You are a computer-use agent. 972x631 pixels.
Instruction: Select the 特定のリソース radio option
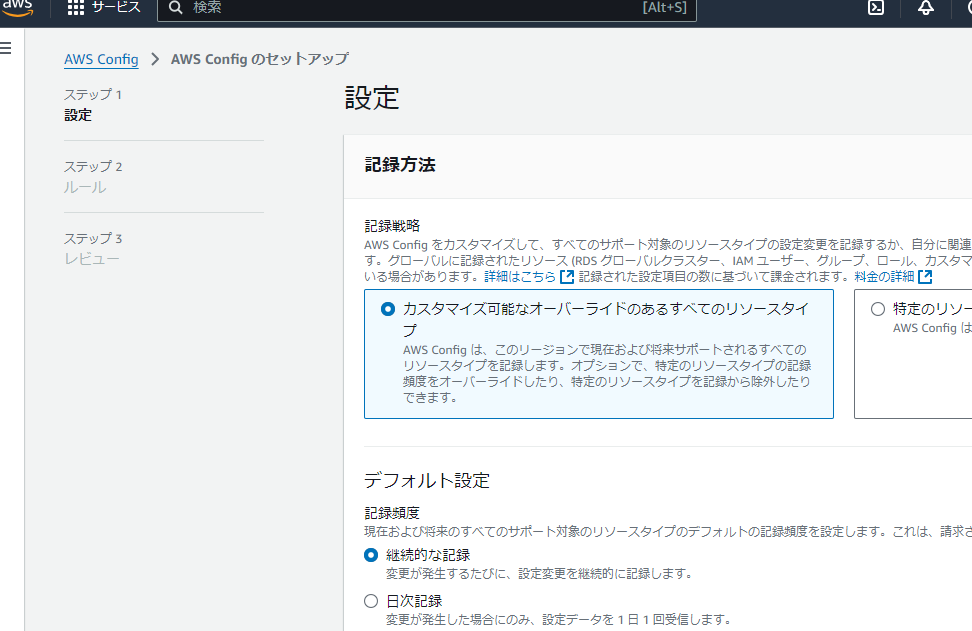pos(878,309)
